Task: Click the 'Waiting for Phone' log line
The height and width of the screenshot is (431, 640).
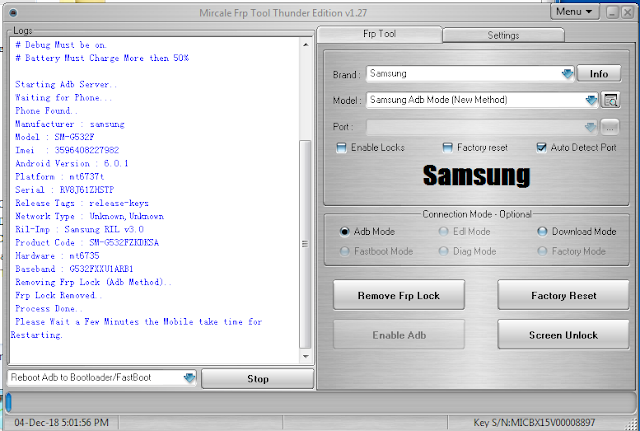Action: pos(63,98)
